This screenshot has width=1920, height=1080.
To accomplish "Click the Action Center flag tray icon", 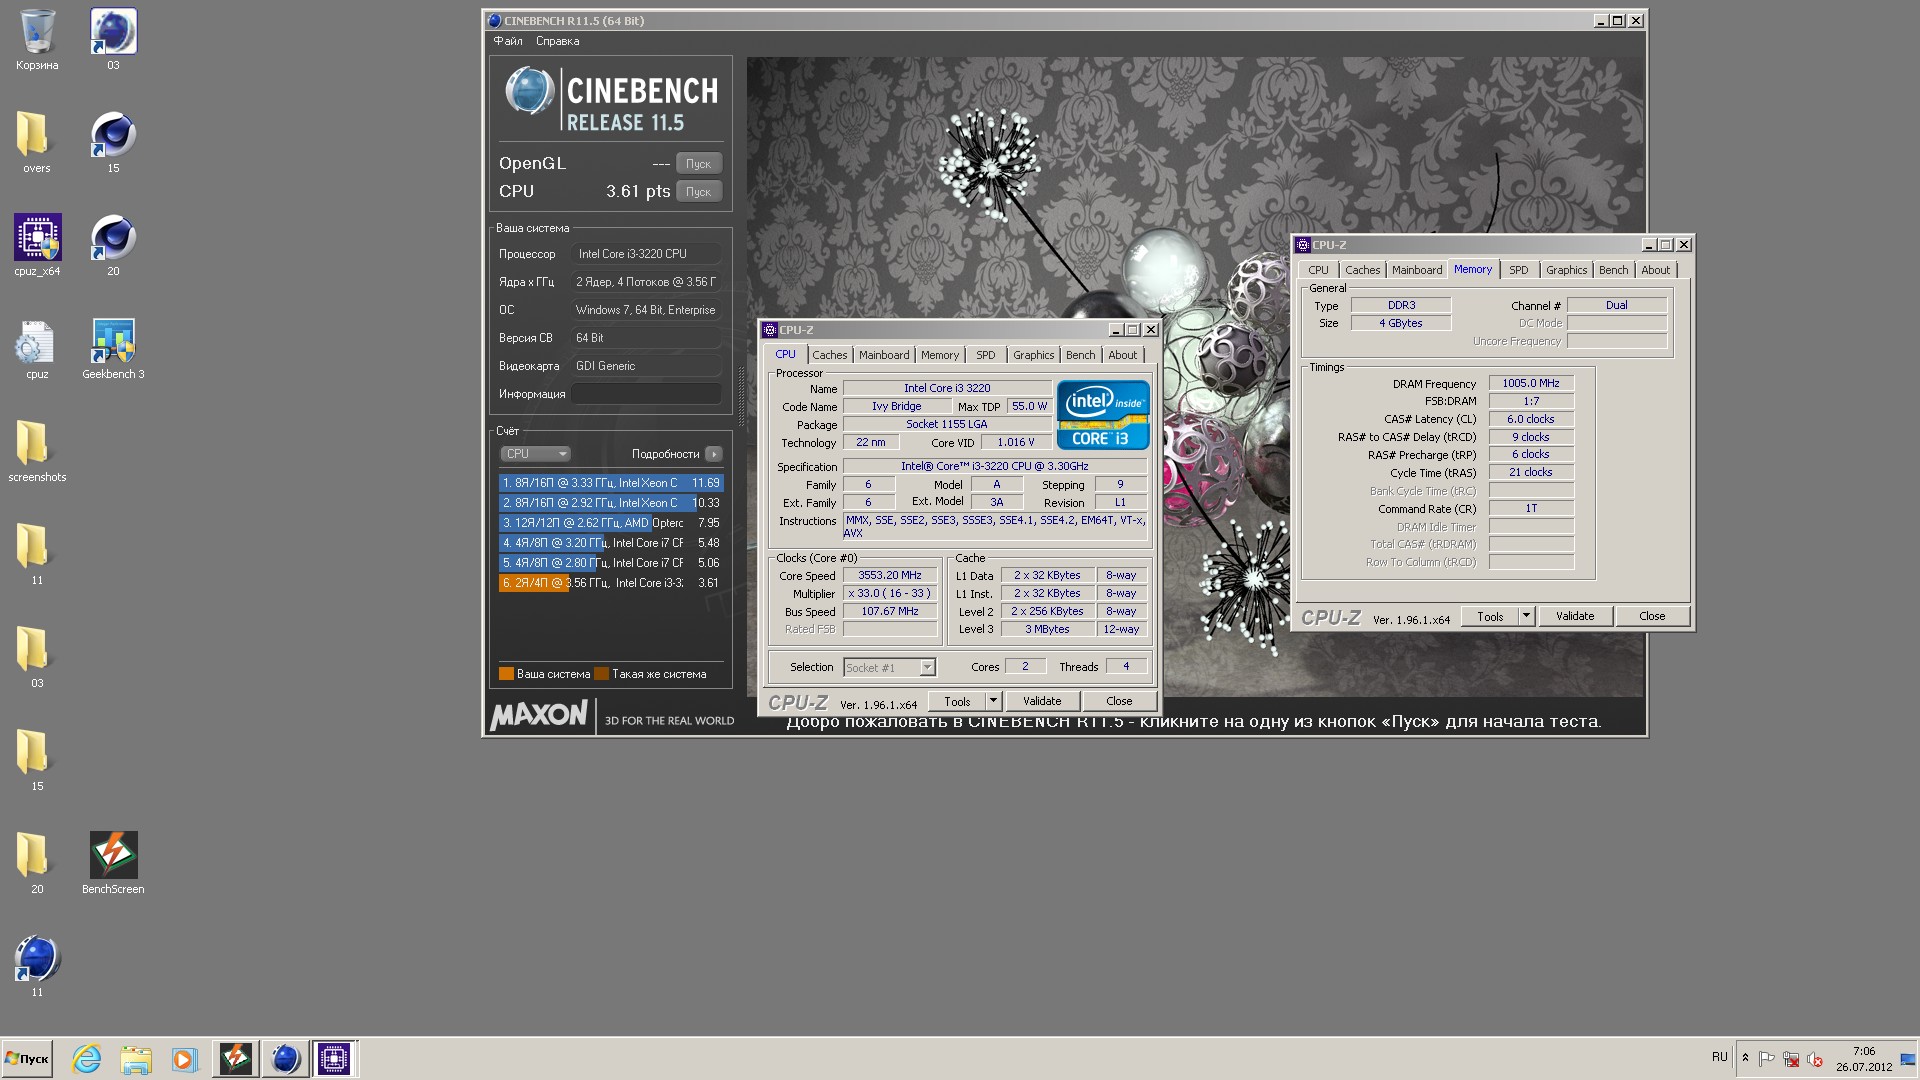I will pos(1767,1059).
